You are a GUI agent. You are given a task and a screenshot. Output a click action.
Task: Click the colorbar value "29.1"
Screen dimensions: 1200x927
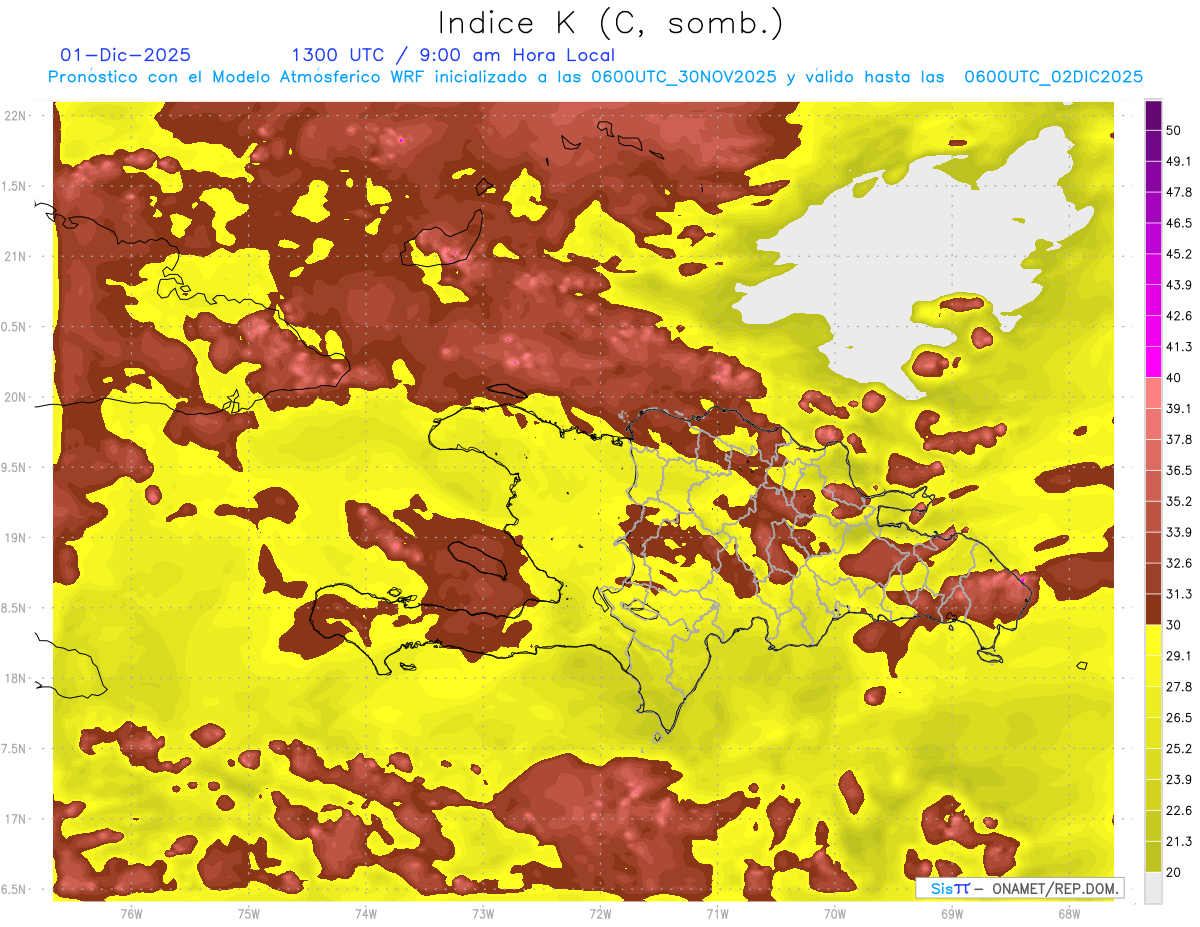(1179, 656)
